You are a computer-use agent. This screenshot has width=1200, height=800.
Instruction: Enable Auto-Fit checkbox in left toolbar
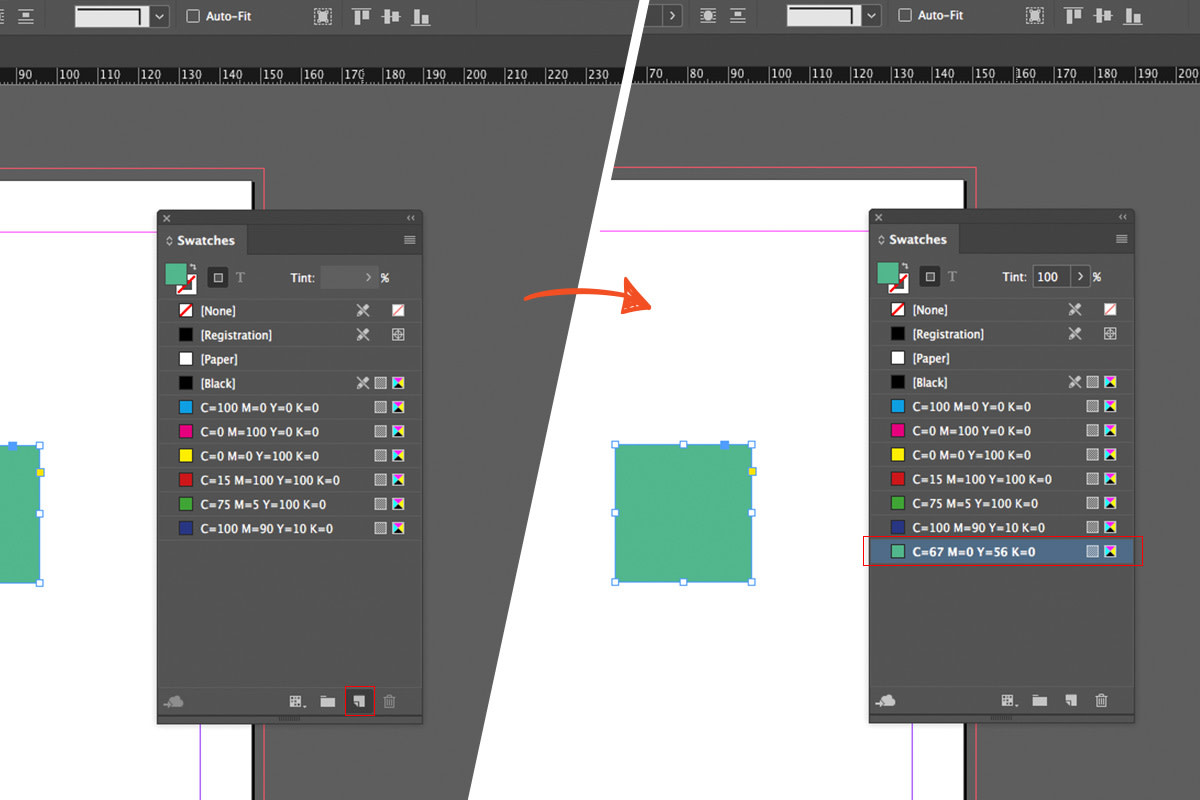pos(193,16)
